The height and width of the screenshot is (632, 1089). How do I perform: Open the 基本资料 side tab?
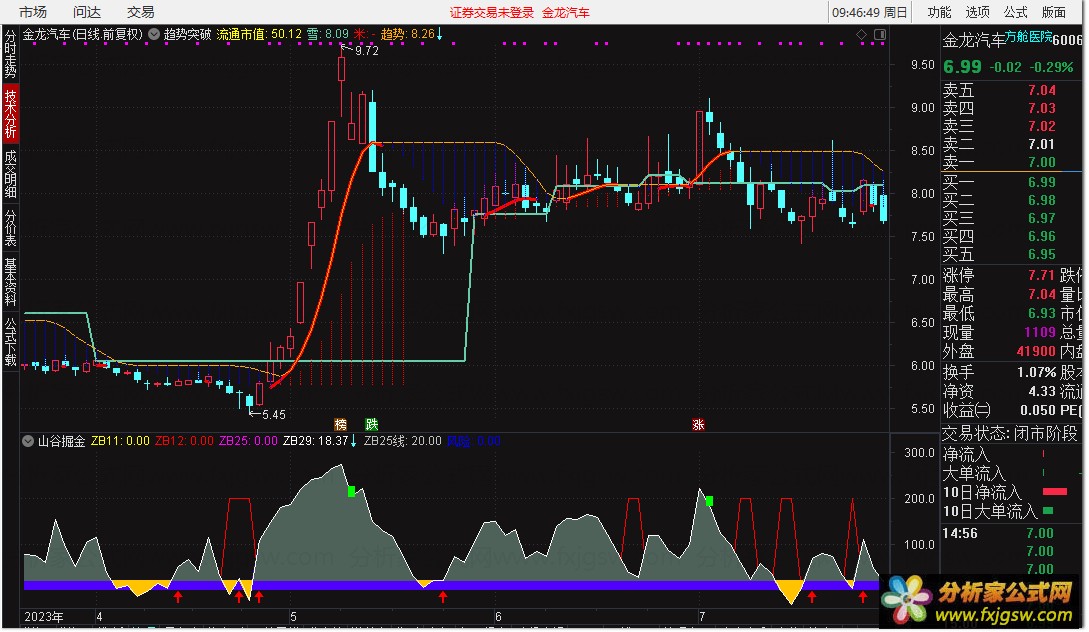click(10, 281)
